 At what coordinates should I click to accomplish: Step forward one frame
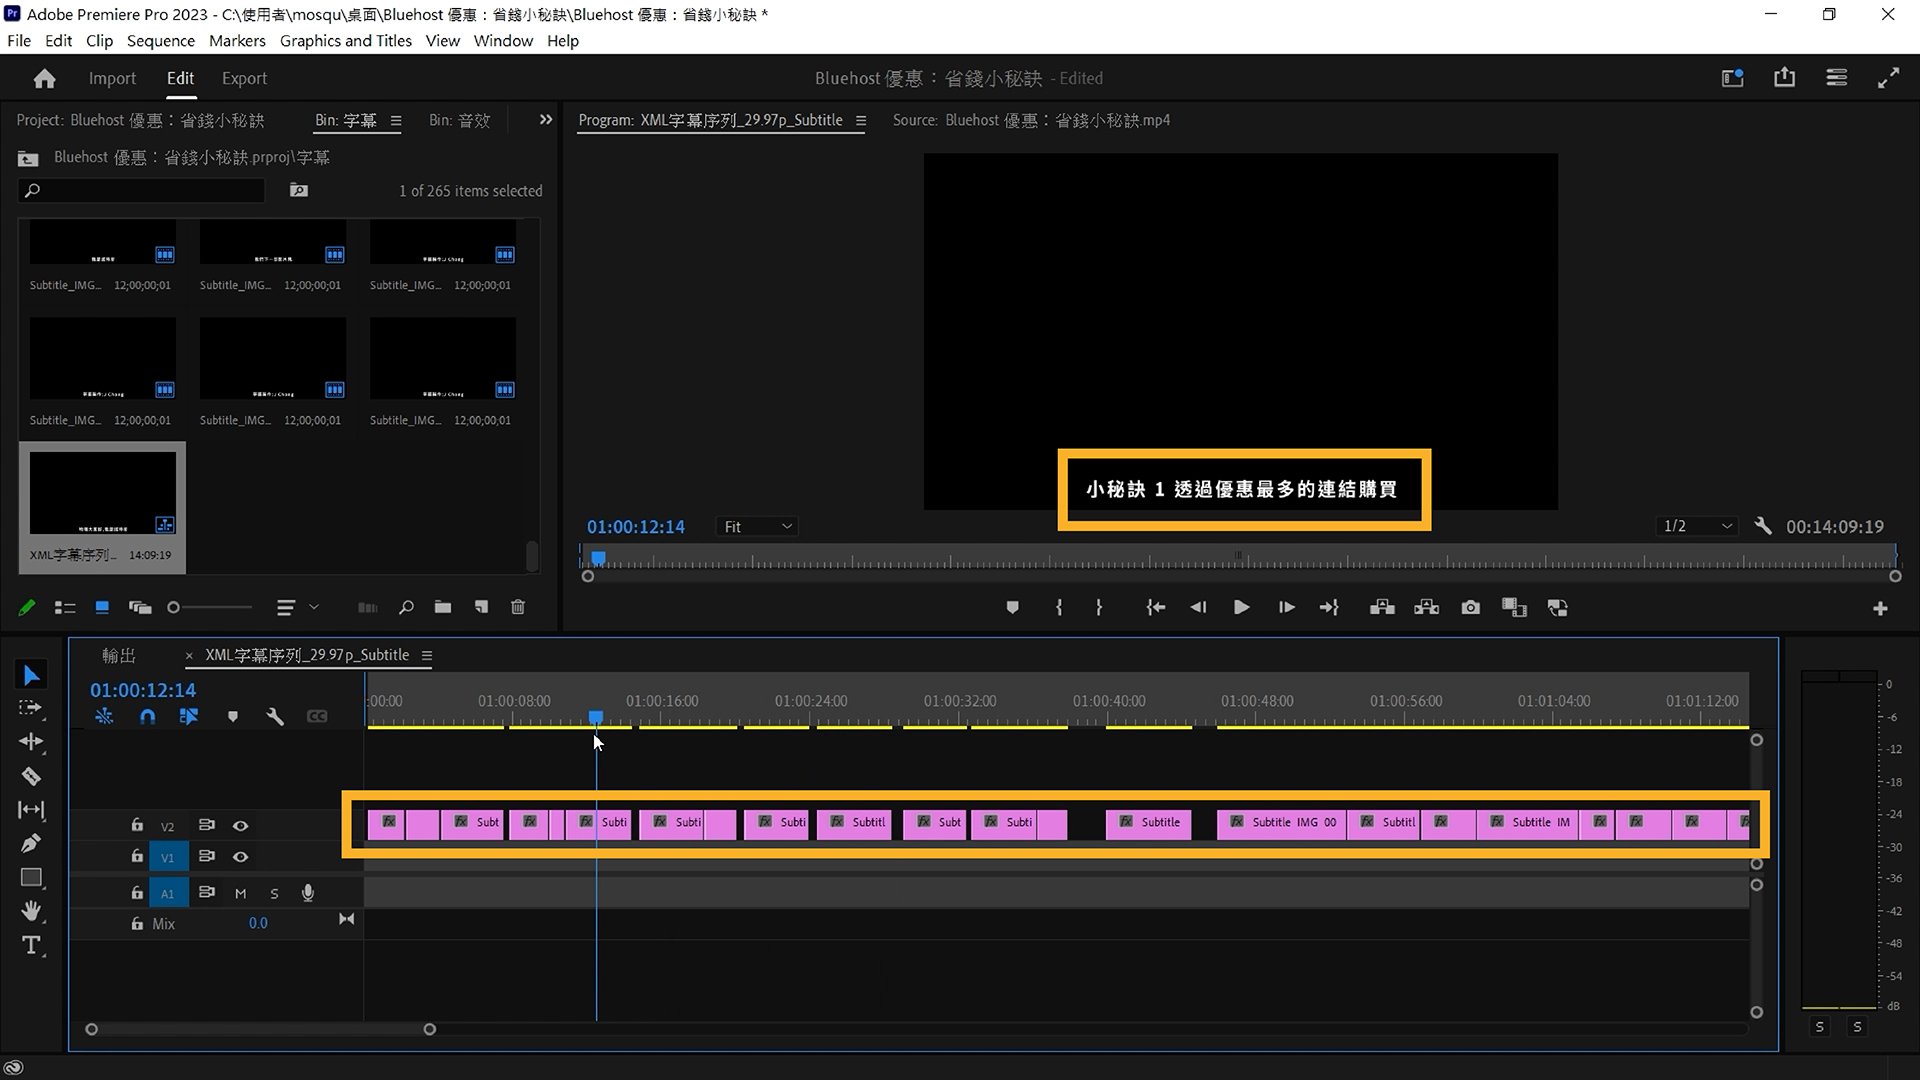(1286, 607)
